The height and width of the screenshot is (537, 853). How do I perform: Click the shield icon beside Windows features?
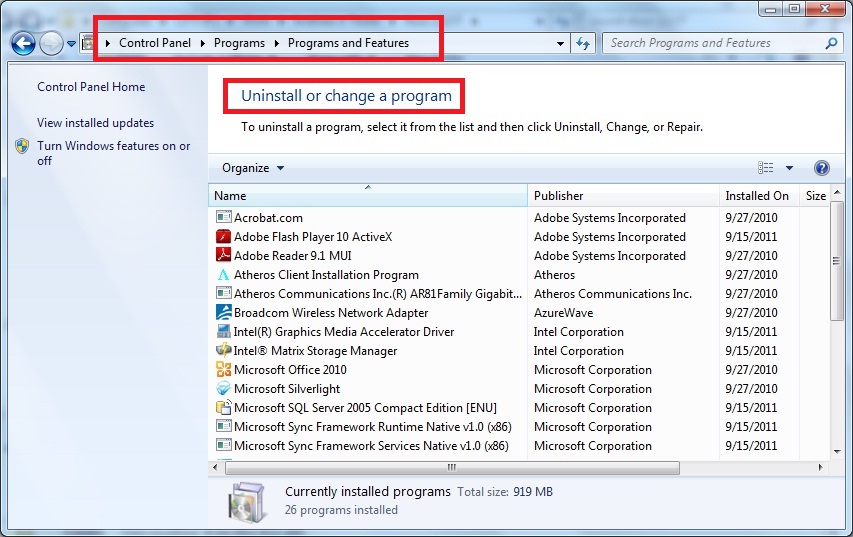[22, 146]
